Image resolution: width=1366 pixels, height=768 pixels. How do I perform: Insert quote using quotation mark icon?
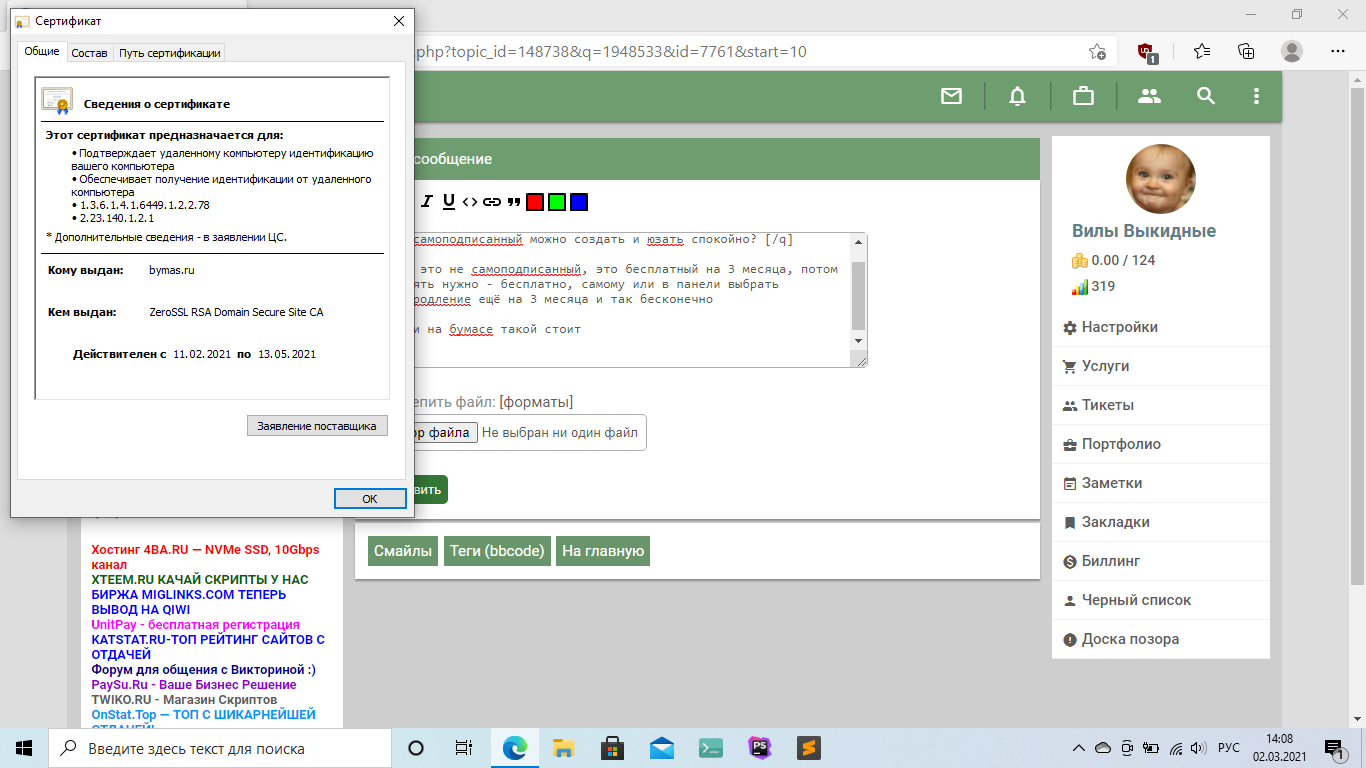click(514, 202)
